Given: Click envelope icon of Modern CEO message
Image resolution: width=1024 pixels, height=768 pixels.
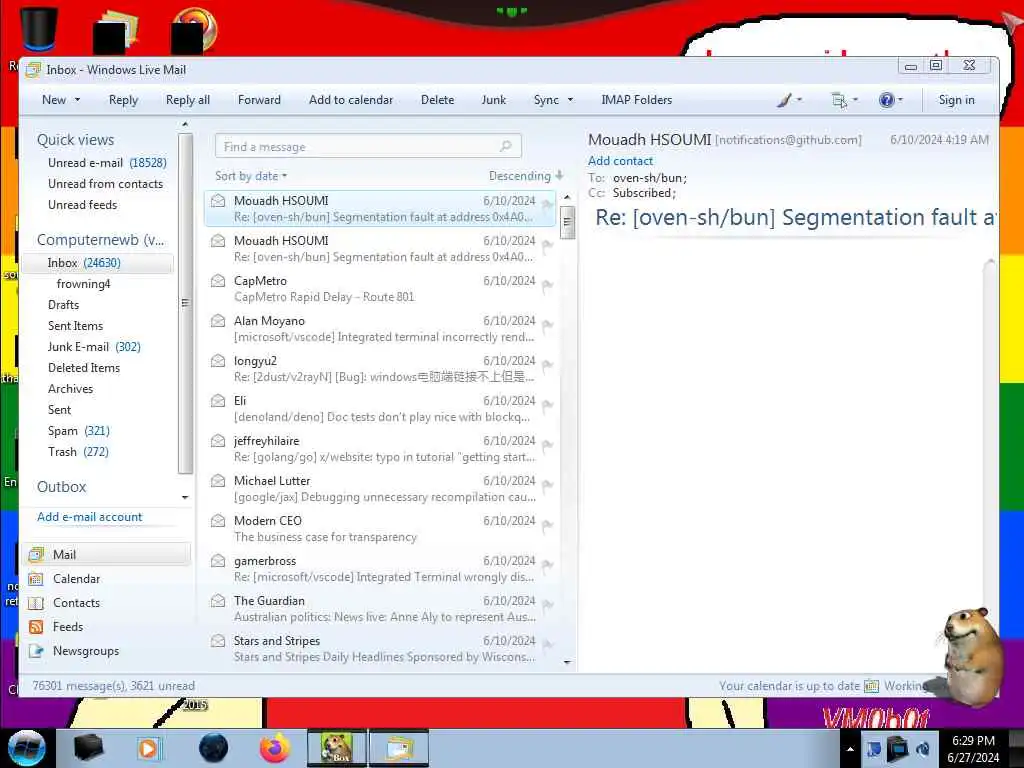Looking at the screenshot, I should (218, 520).
